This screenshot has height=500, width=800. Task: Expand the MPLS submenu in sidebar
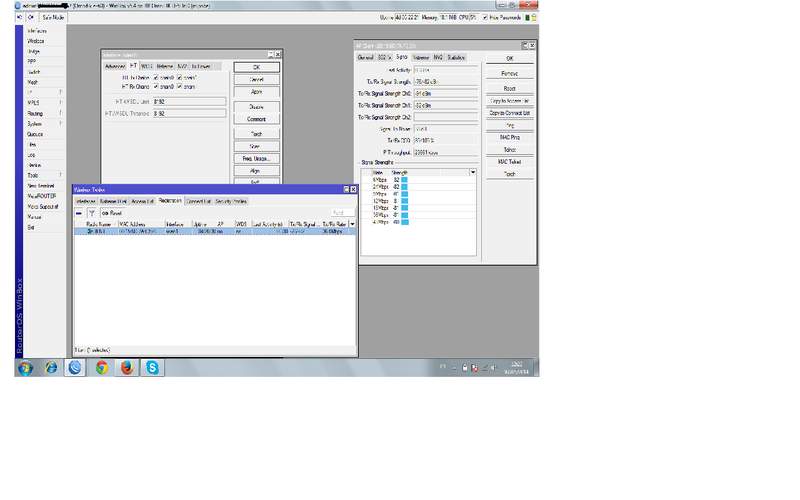pyautogui.click(x=43, y=103)
